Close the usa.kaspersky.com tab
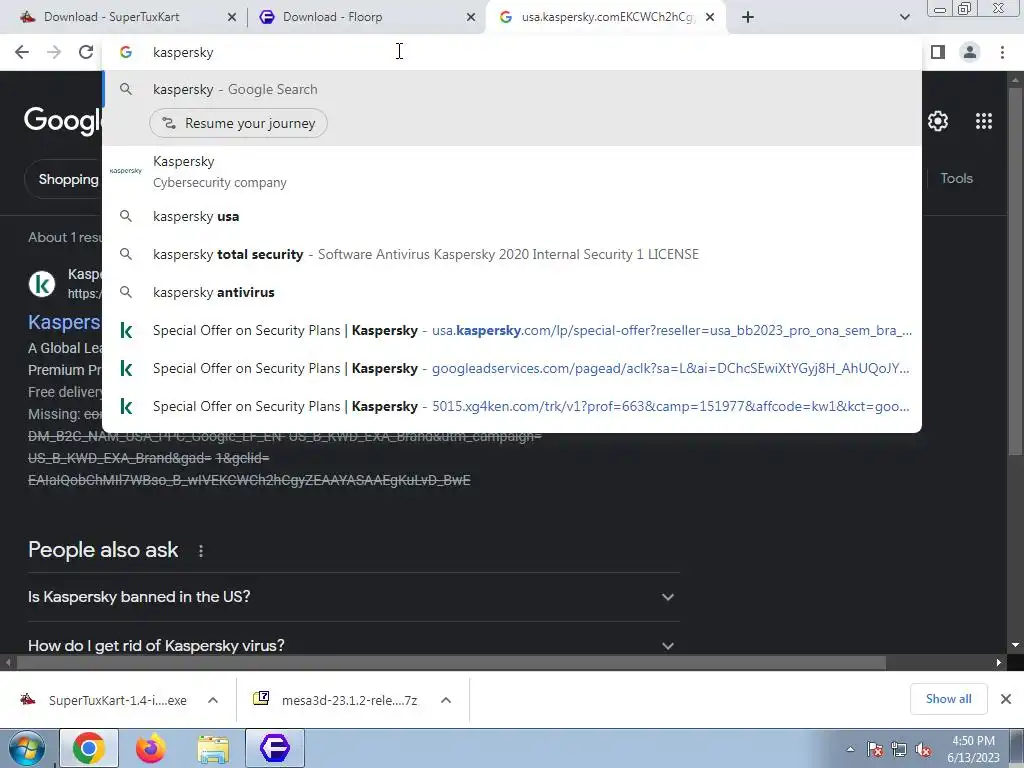1024x768 pixels. (710, 17)
